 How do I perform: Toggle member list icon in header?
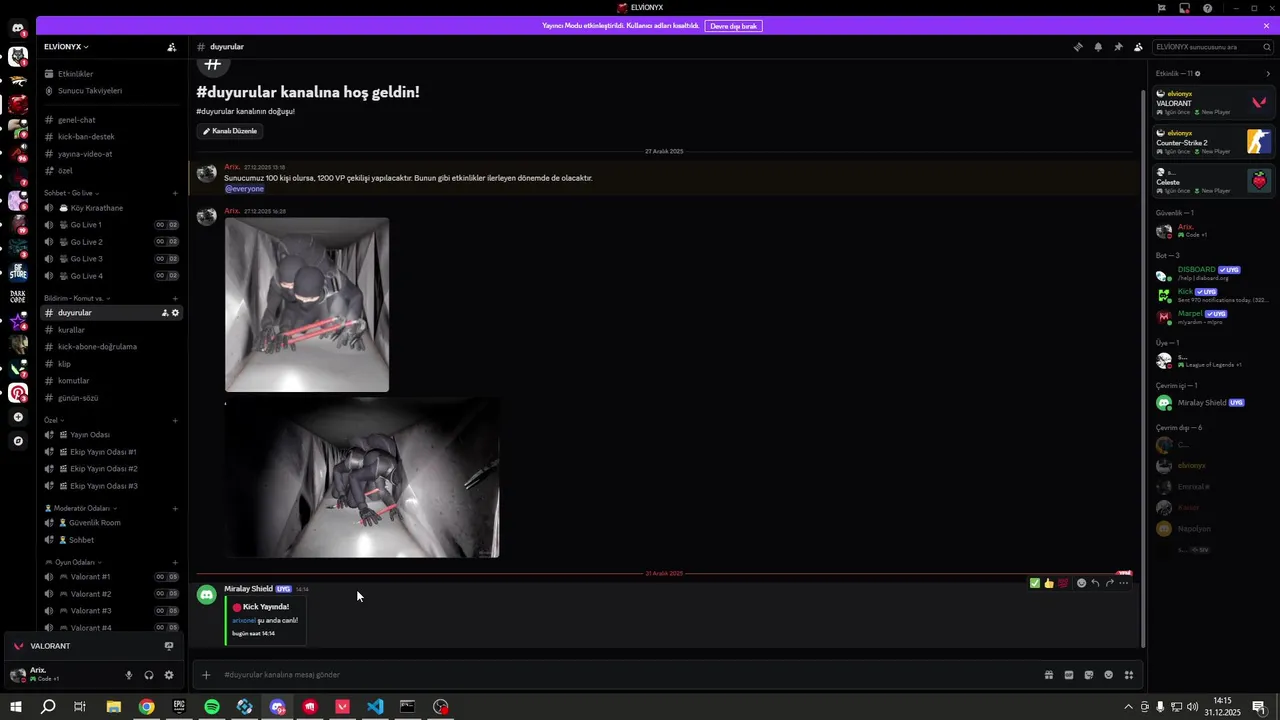(x=1138, y=47)
